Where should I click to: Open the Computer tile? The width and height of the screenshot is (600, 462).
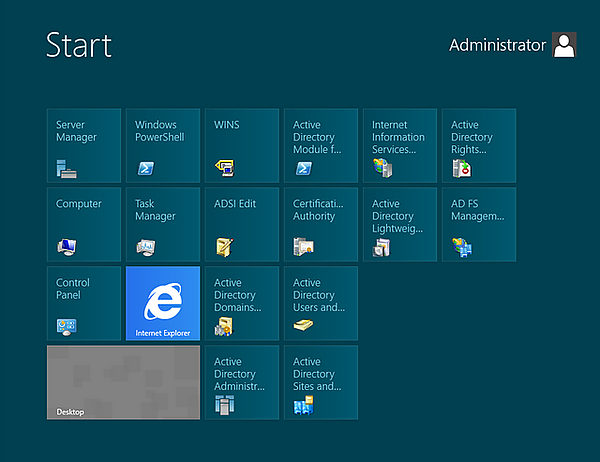(84, 224)
